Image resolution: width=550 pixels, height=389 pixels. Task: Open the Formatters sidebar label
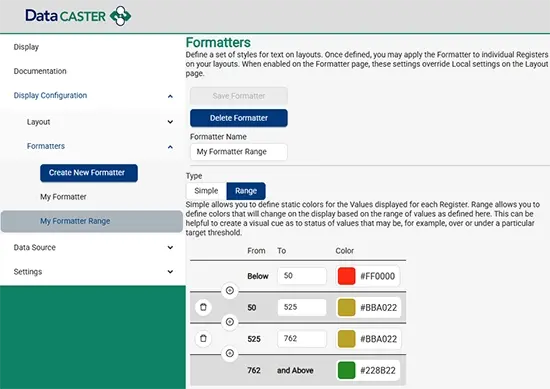46,146
